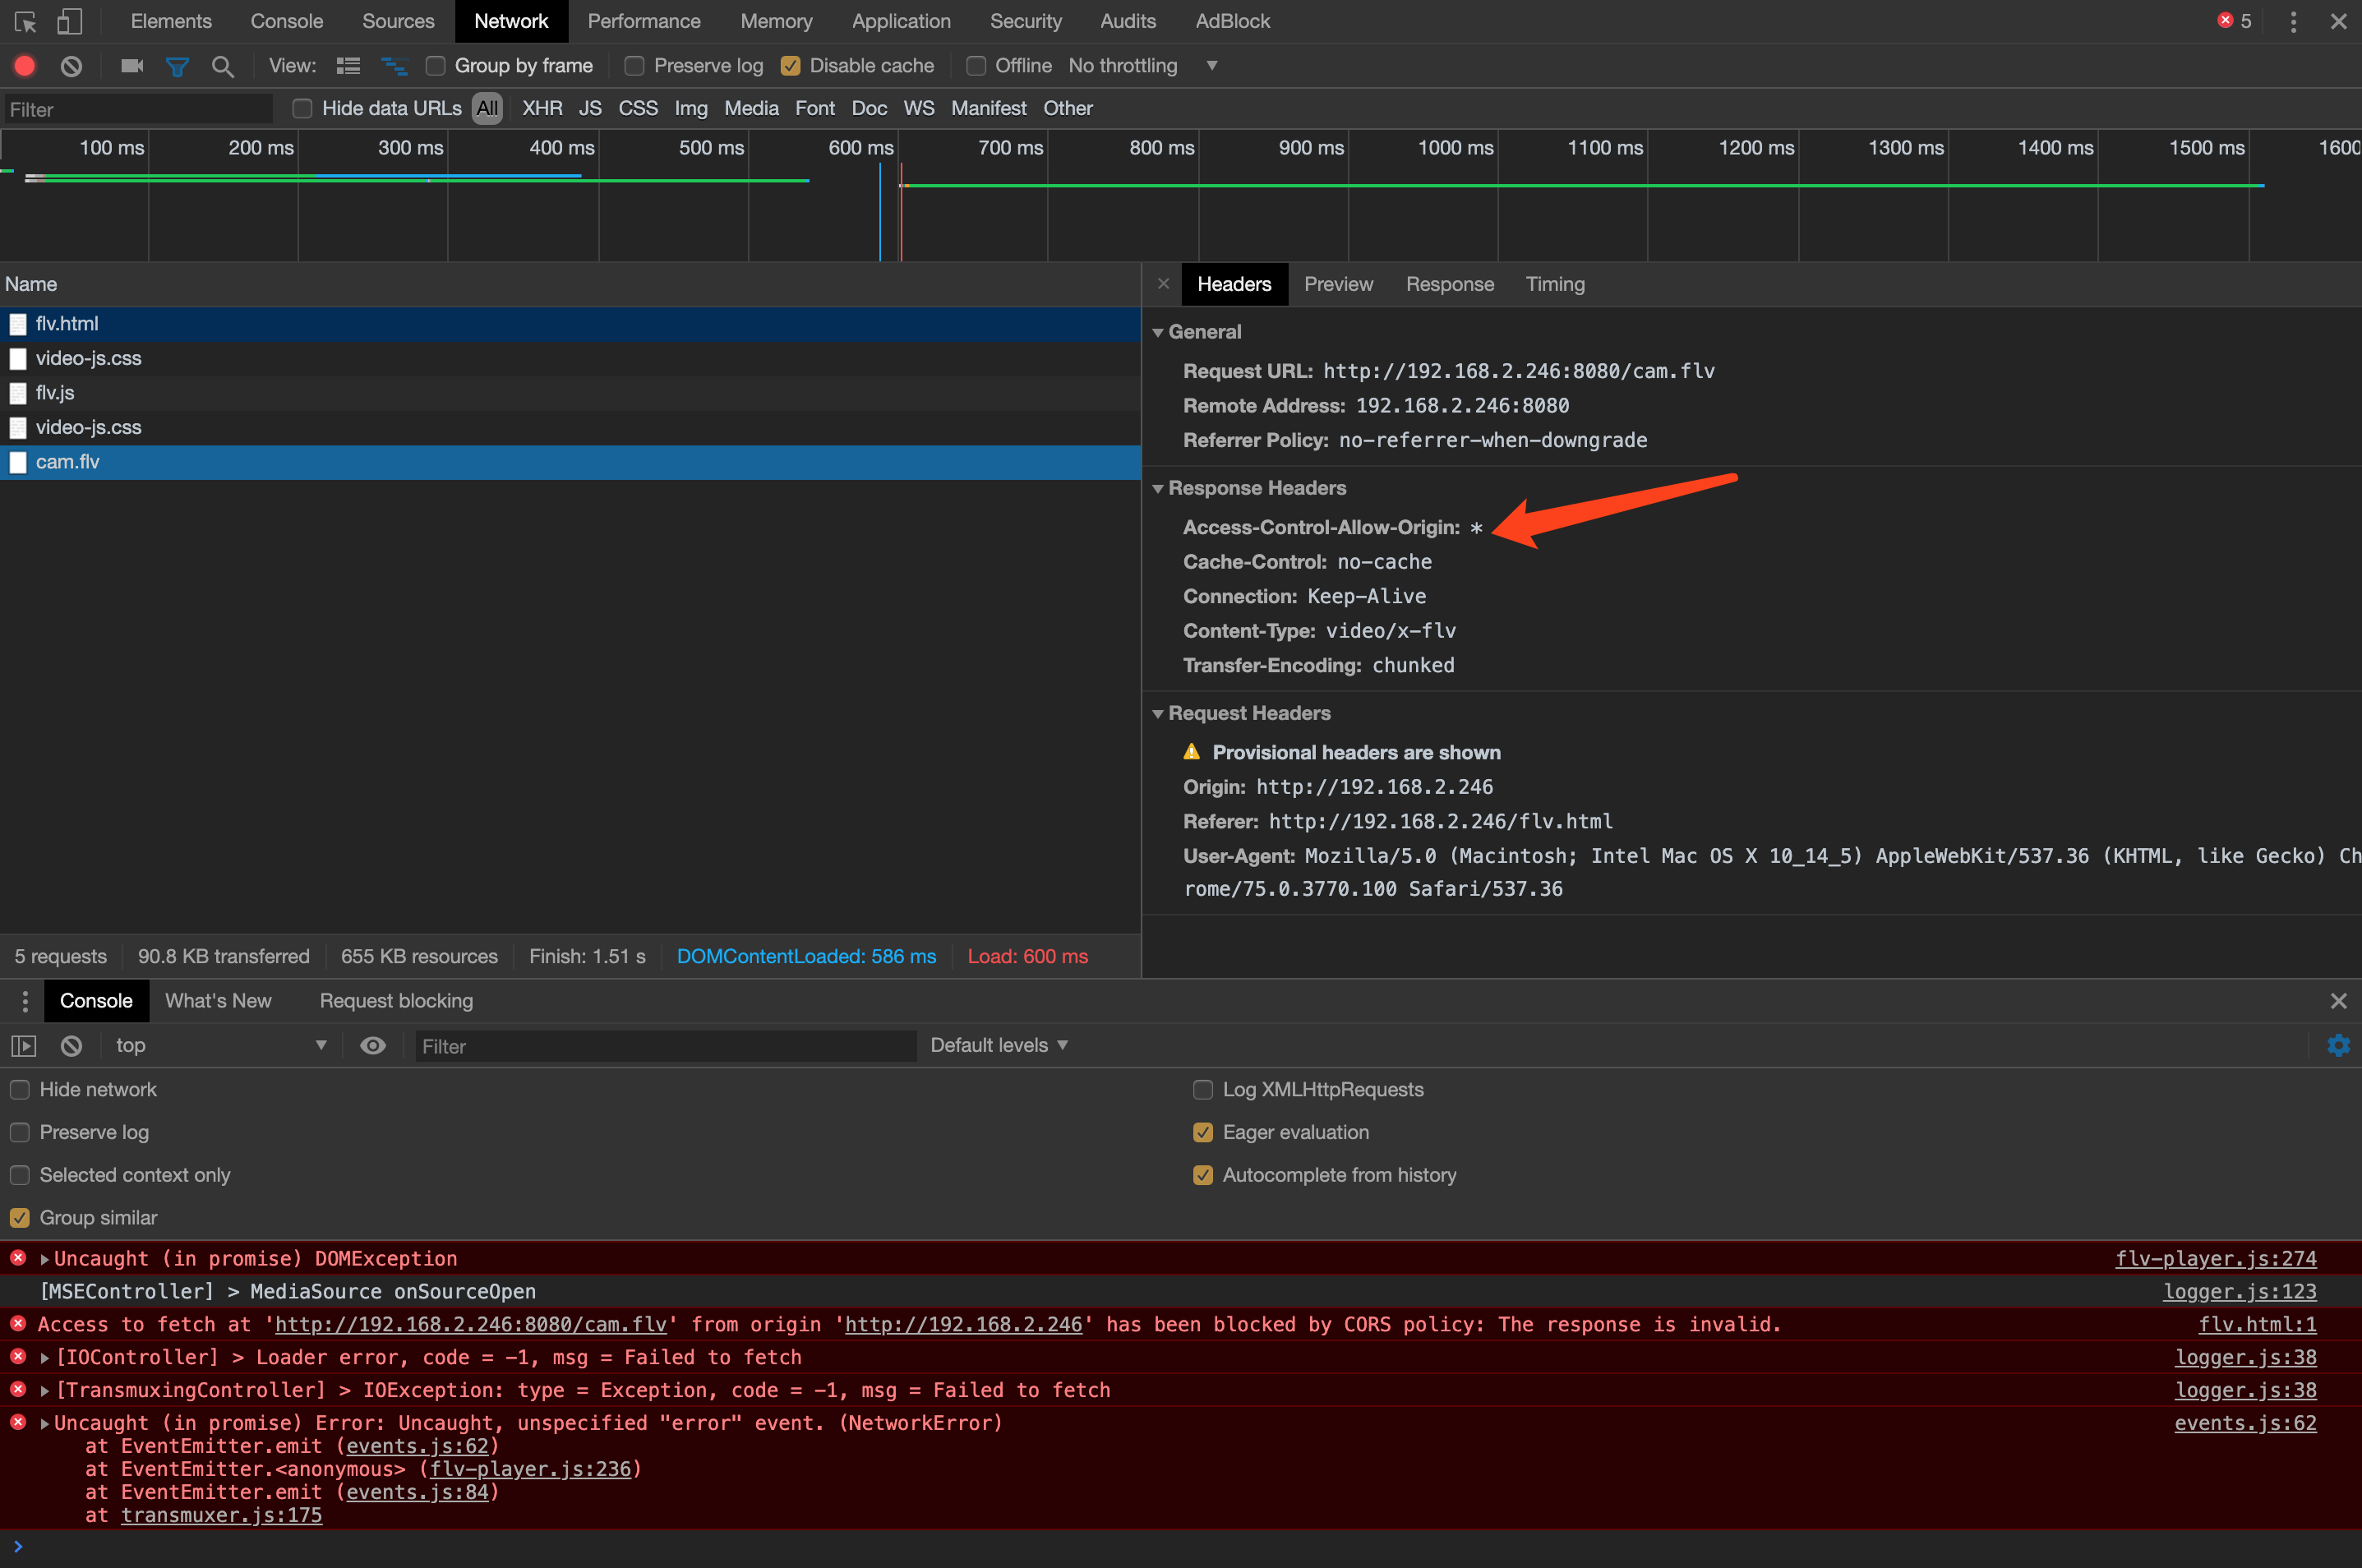This screenshot has height=1568, width=2362.
Task: Collapse the Response Headers section
Action: coord(1158,488)
